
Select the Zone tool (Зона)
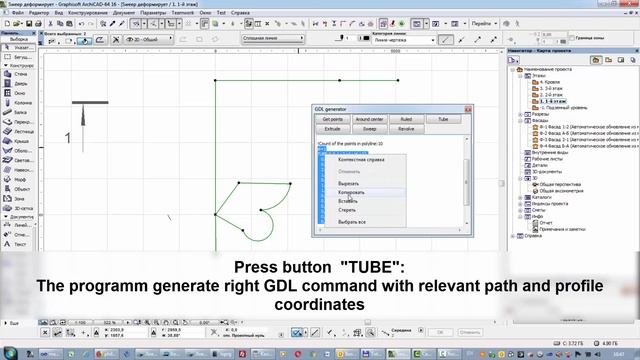pyautogui.click(x=18, y=199)
